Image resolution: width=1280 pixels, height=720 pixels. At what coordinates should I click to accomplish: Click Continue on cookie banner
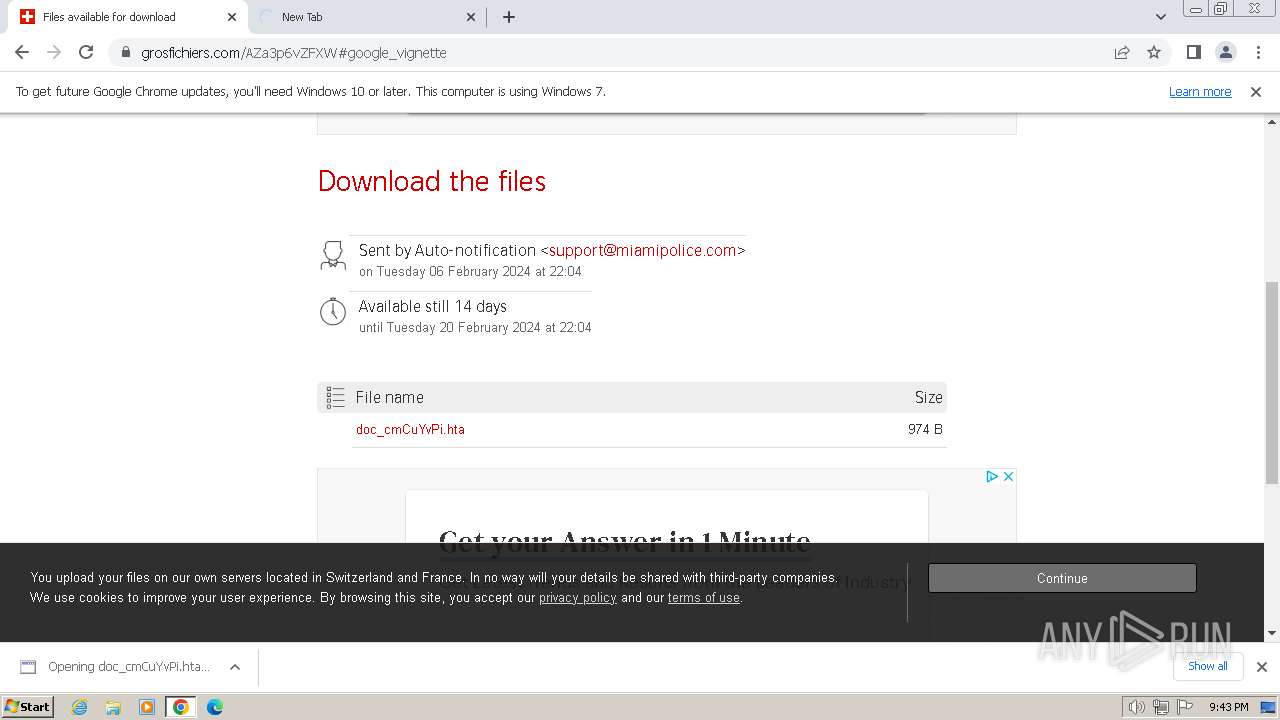pos(1062,578)
